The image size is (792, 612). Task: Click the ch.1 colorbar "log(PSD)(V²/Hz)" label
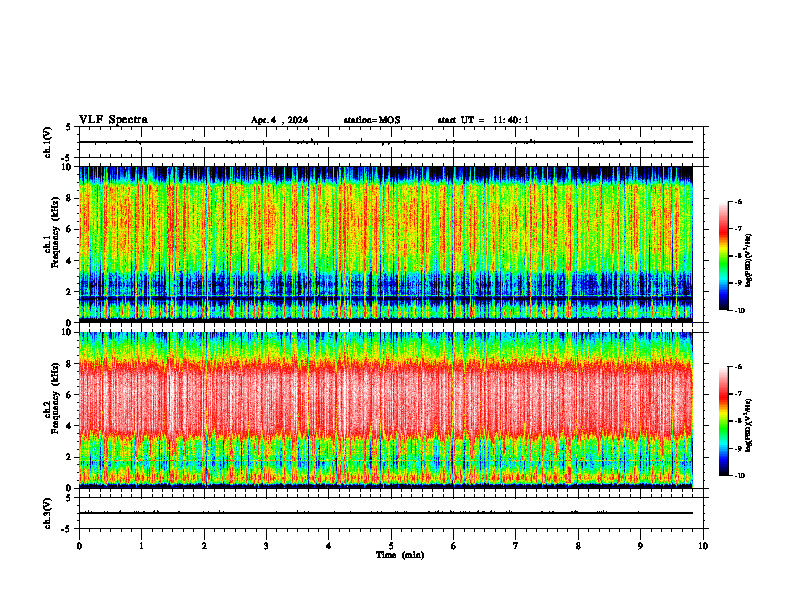(749, 260)
